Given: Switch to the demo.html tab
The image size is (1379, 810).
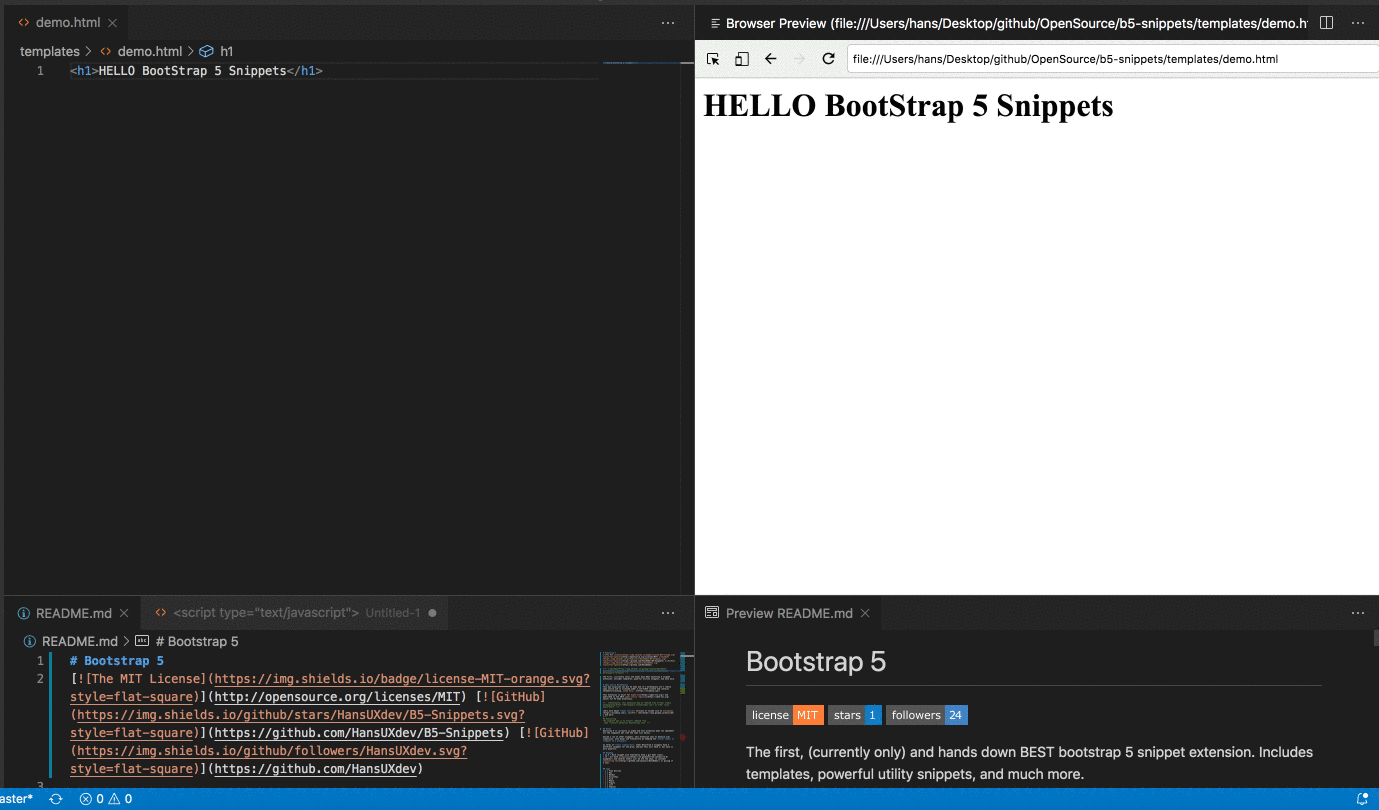Looking at the screenshot, I should coord(68,22).
